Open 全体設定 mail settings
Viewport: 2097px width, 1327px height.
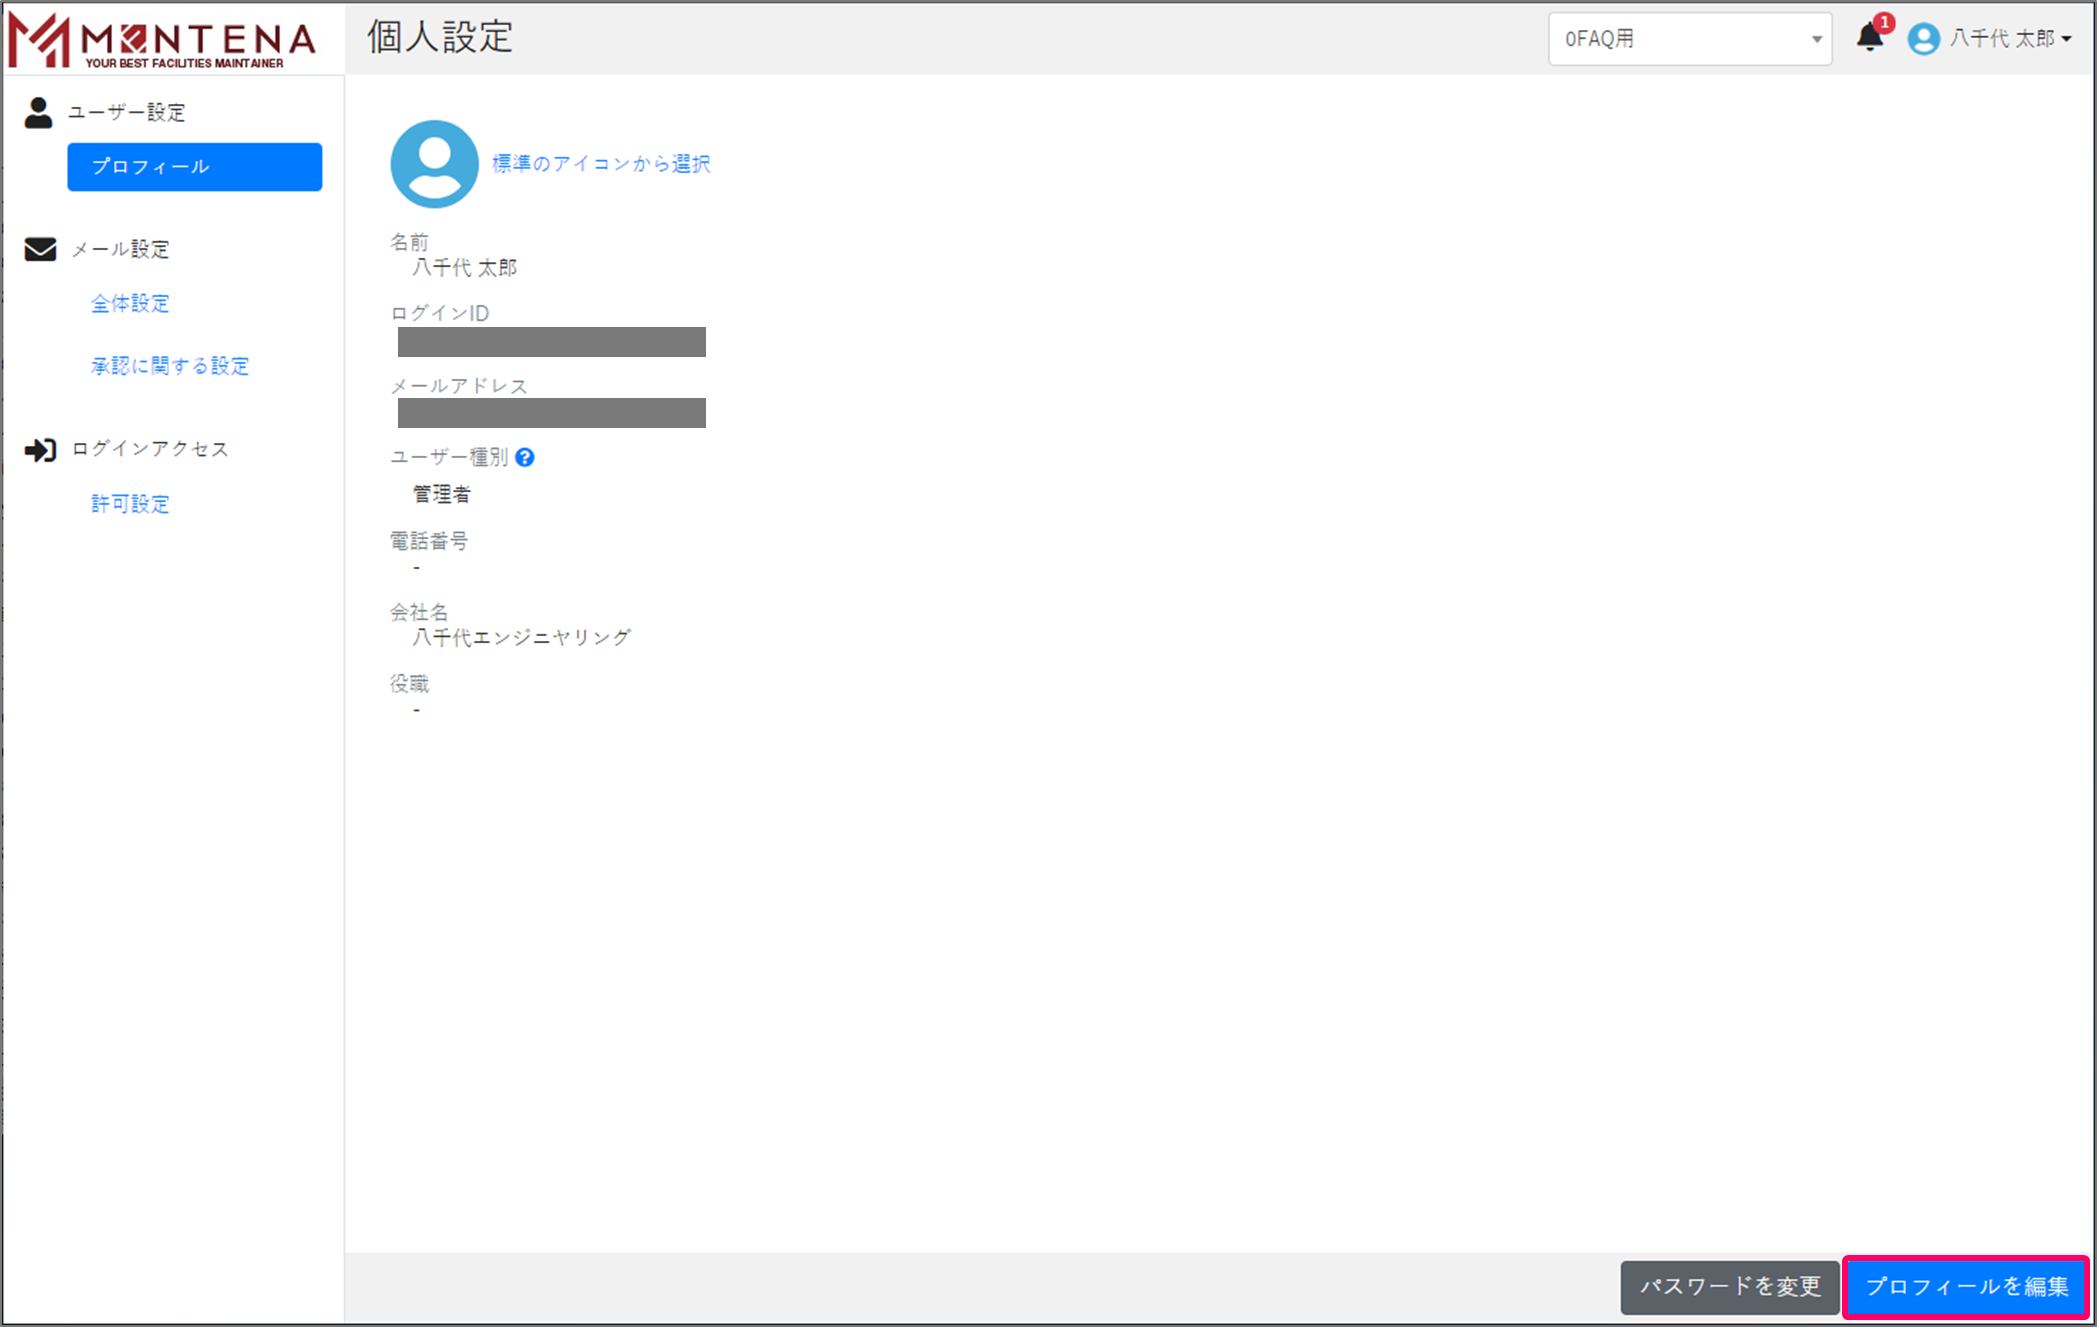pos(130,304)
